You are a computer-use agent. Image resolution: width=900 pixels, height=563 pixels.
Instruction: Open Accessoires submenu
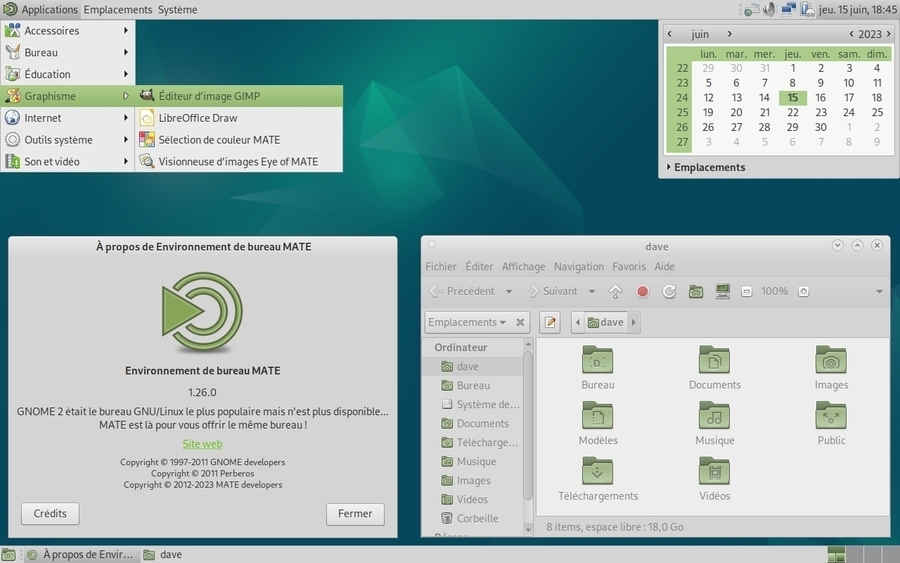[x=68, y=30]
